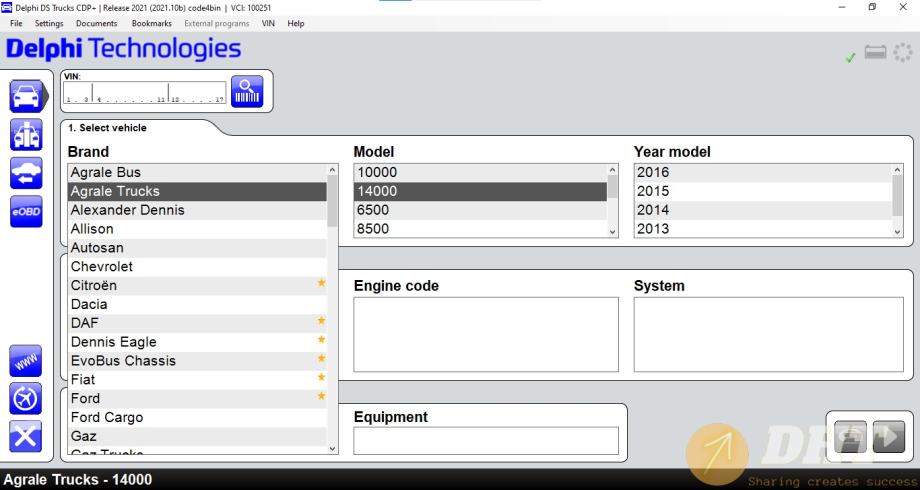The width and height of the screenshot is (920, 490).
Task: Click the star icon next to Ford
Action: 322,396
